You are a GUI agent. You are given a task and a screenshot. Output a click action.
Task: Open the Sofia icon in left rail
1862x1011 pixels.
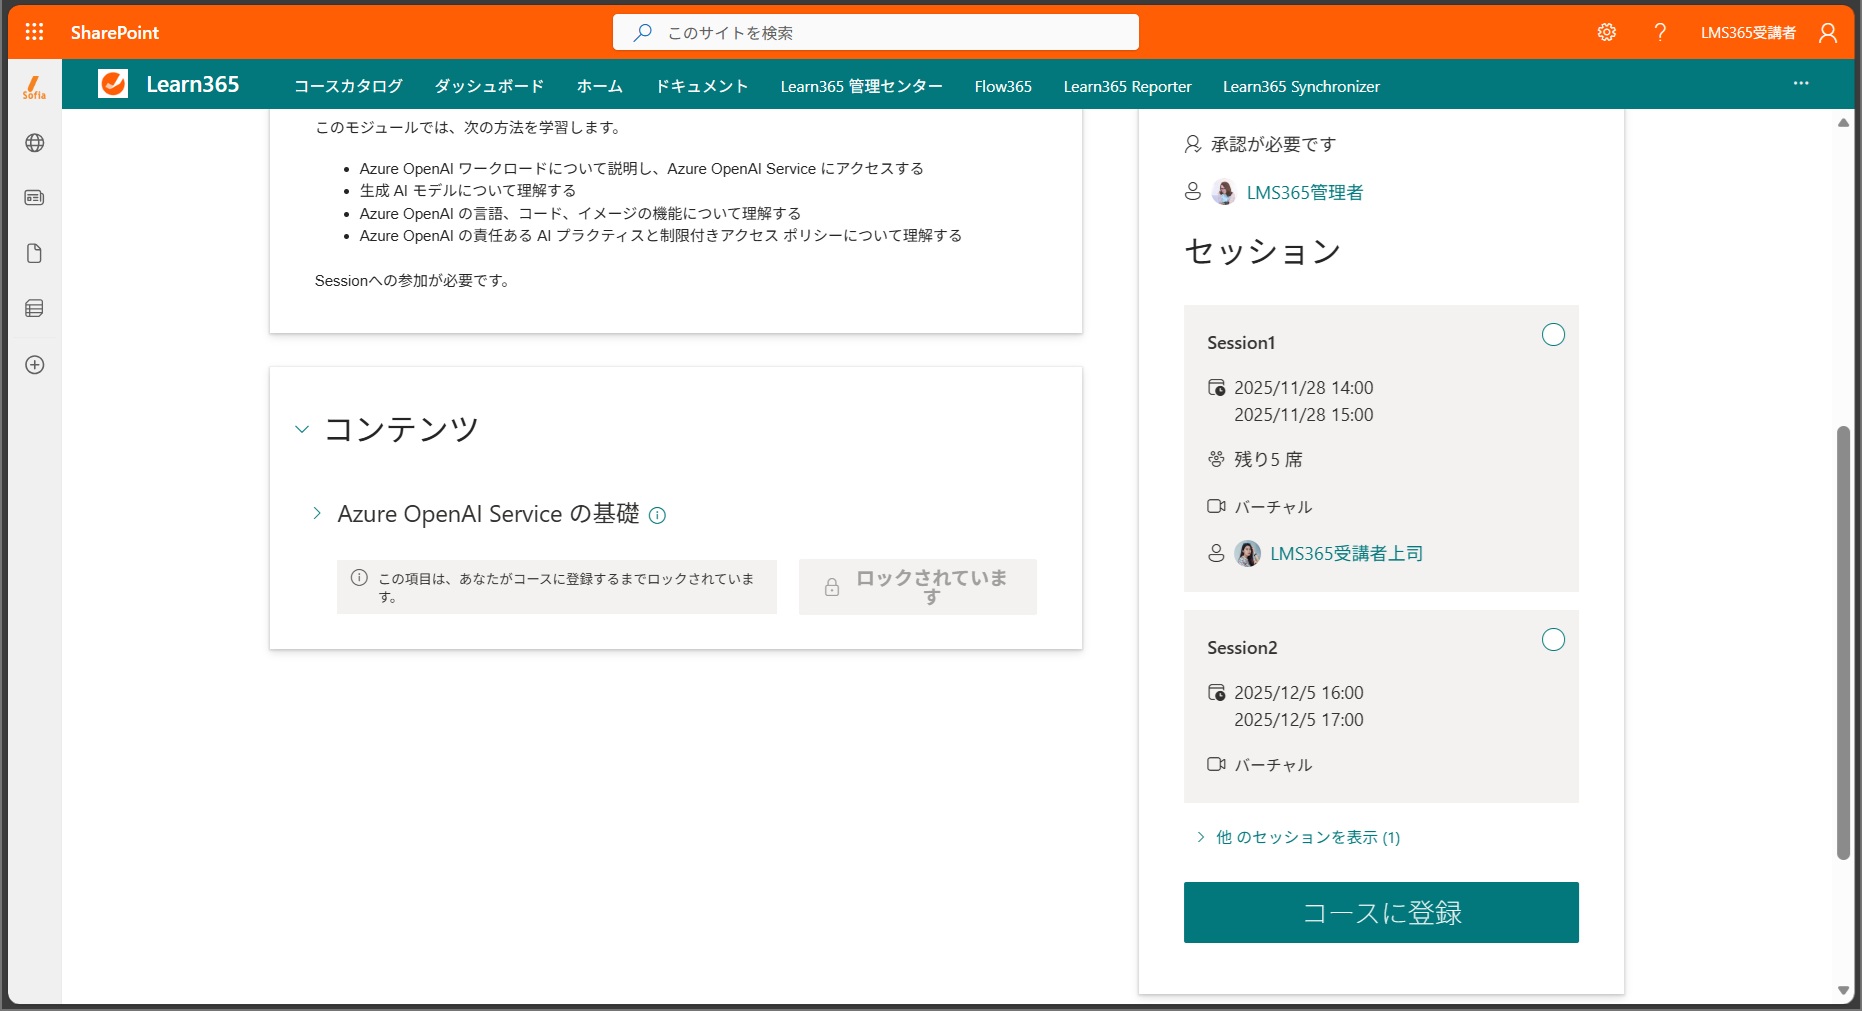tap(35, 87)
